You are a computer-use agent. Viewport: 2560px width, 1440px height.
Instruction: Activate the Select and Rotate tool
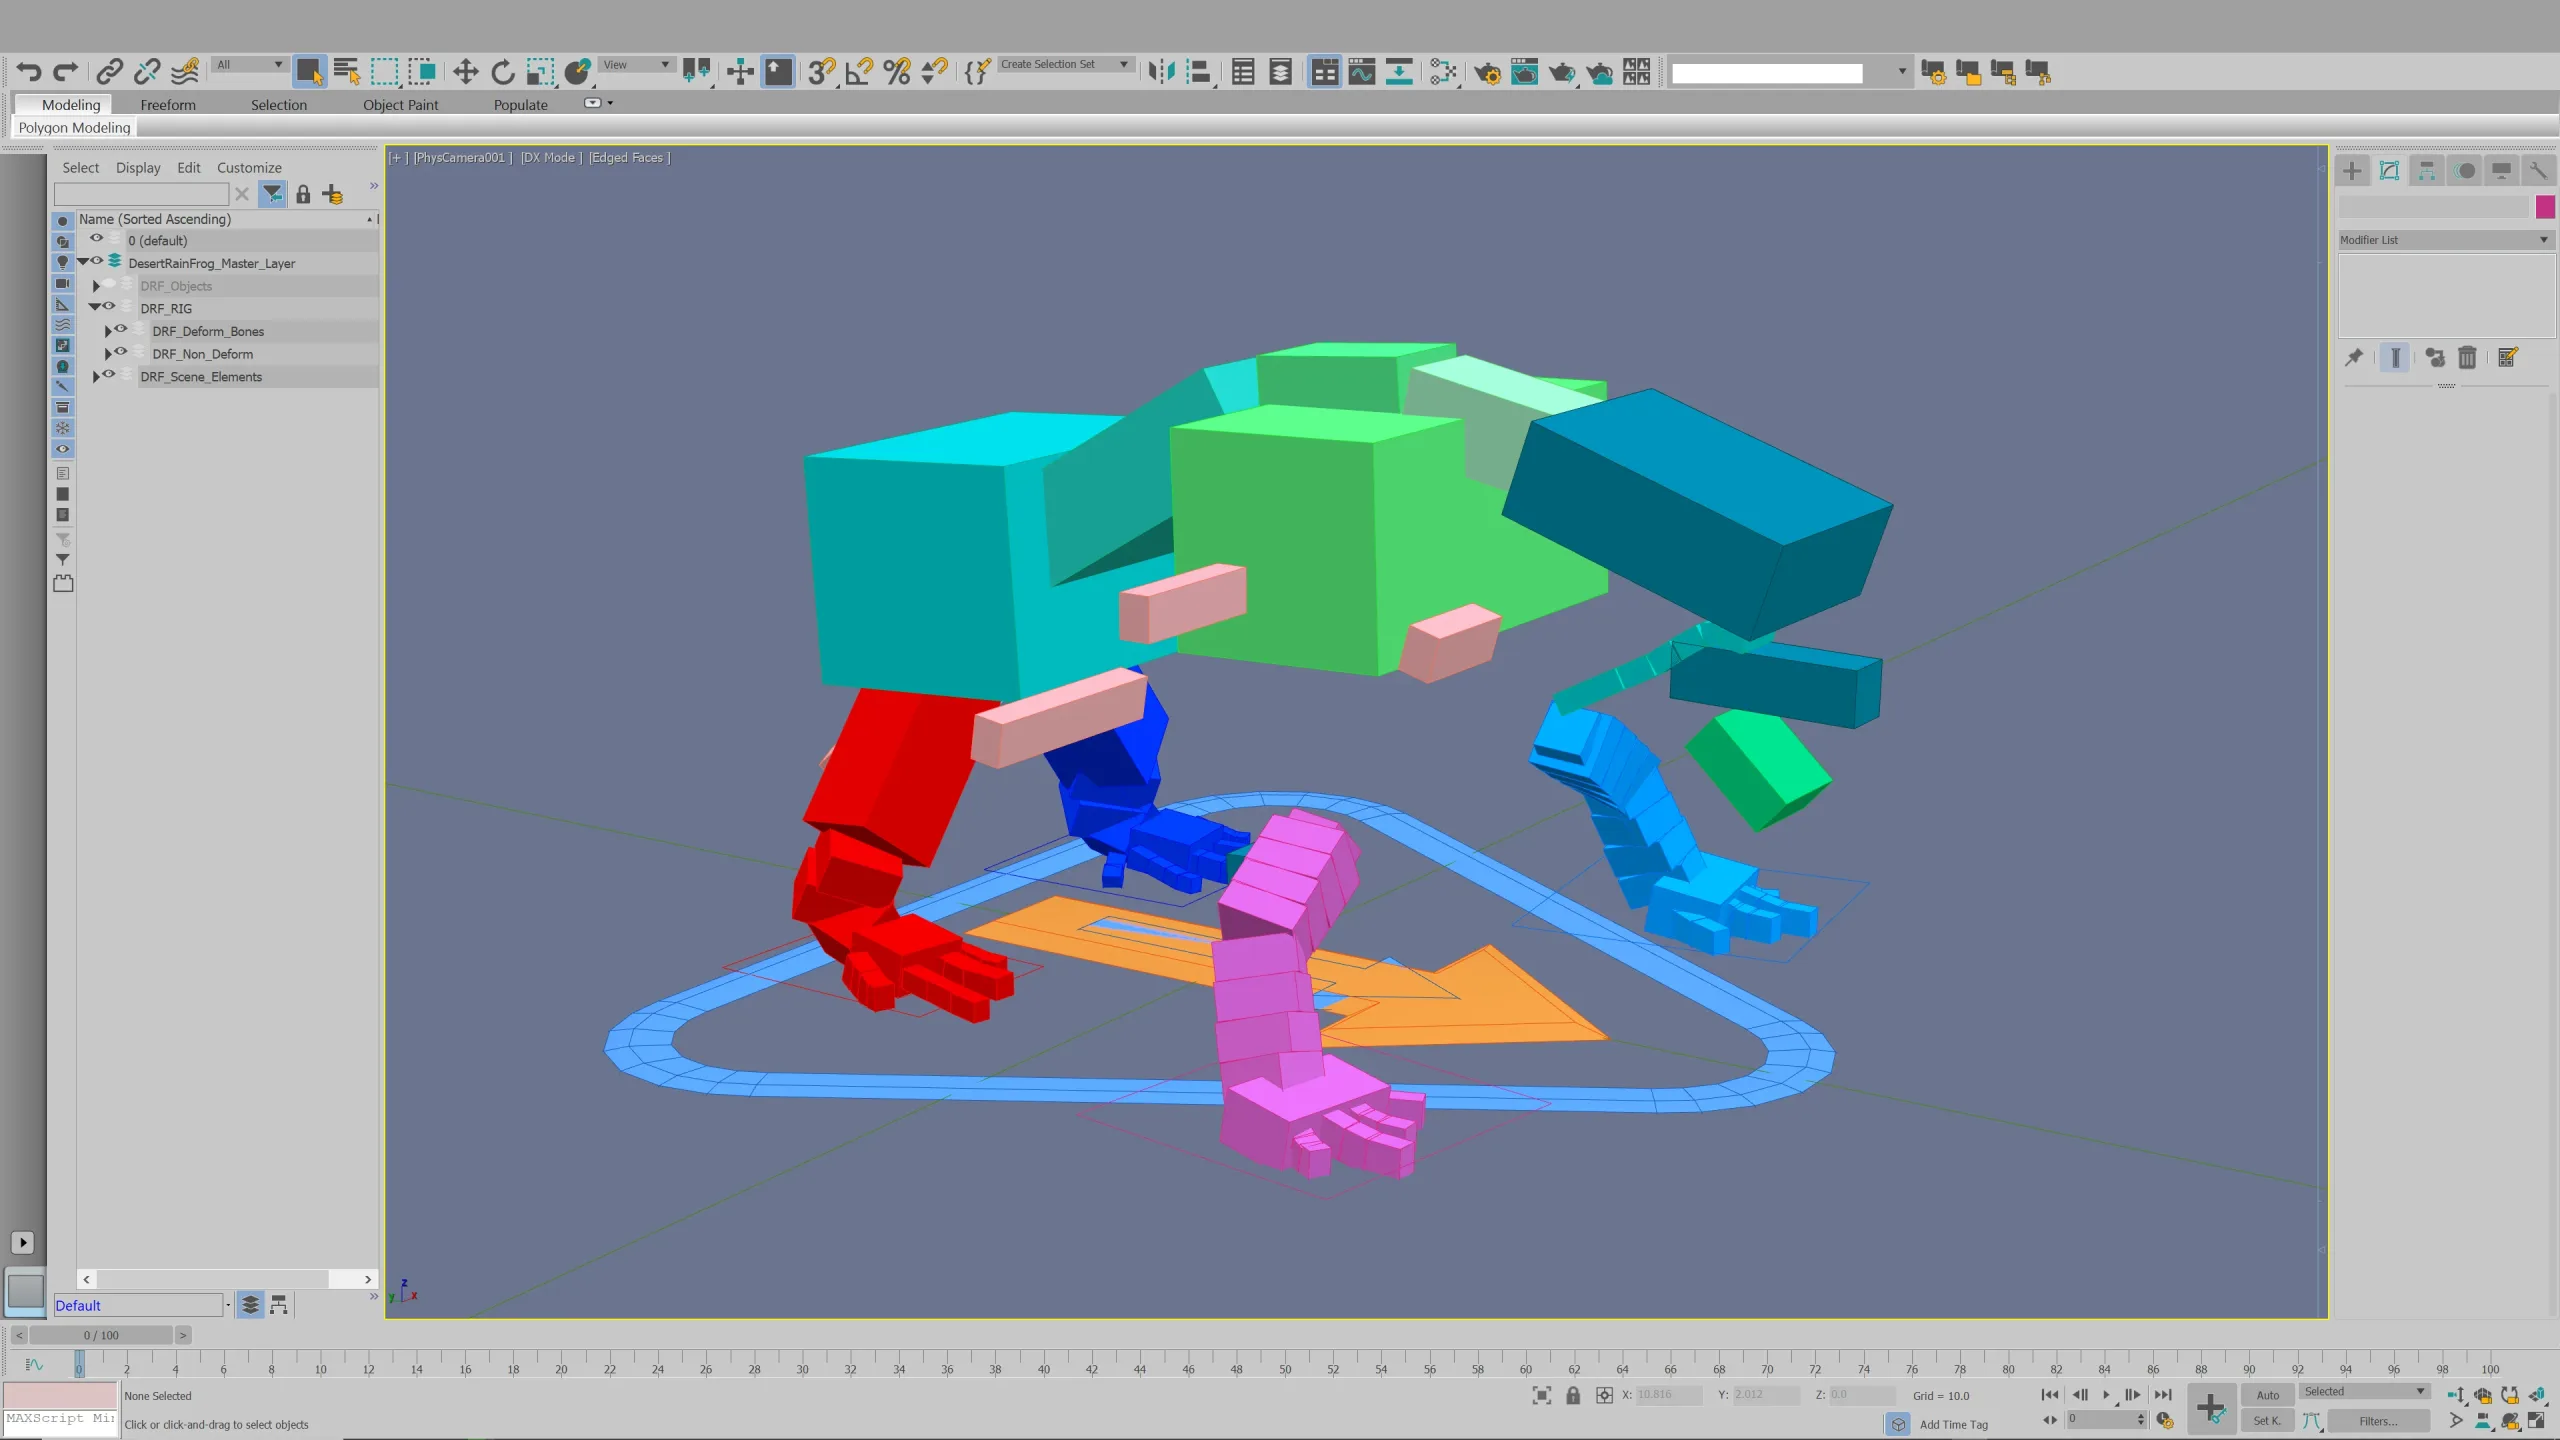(x=503, y=72)
